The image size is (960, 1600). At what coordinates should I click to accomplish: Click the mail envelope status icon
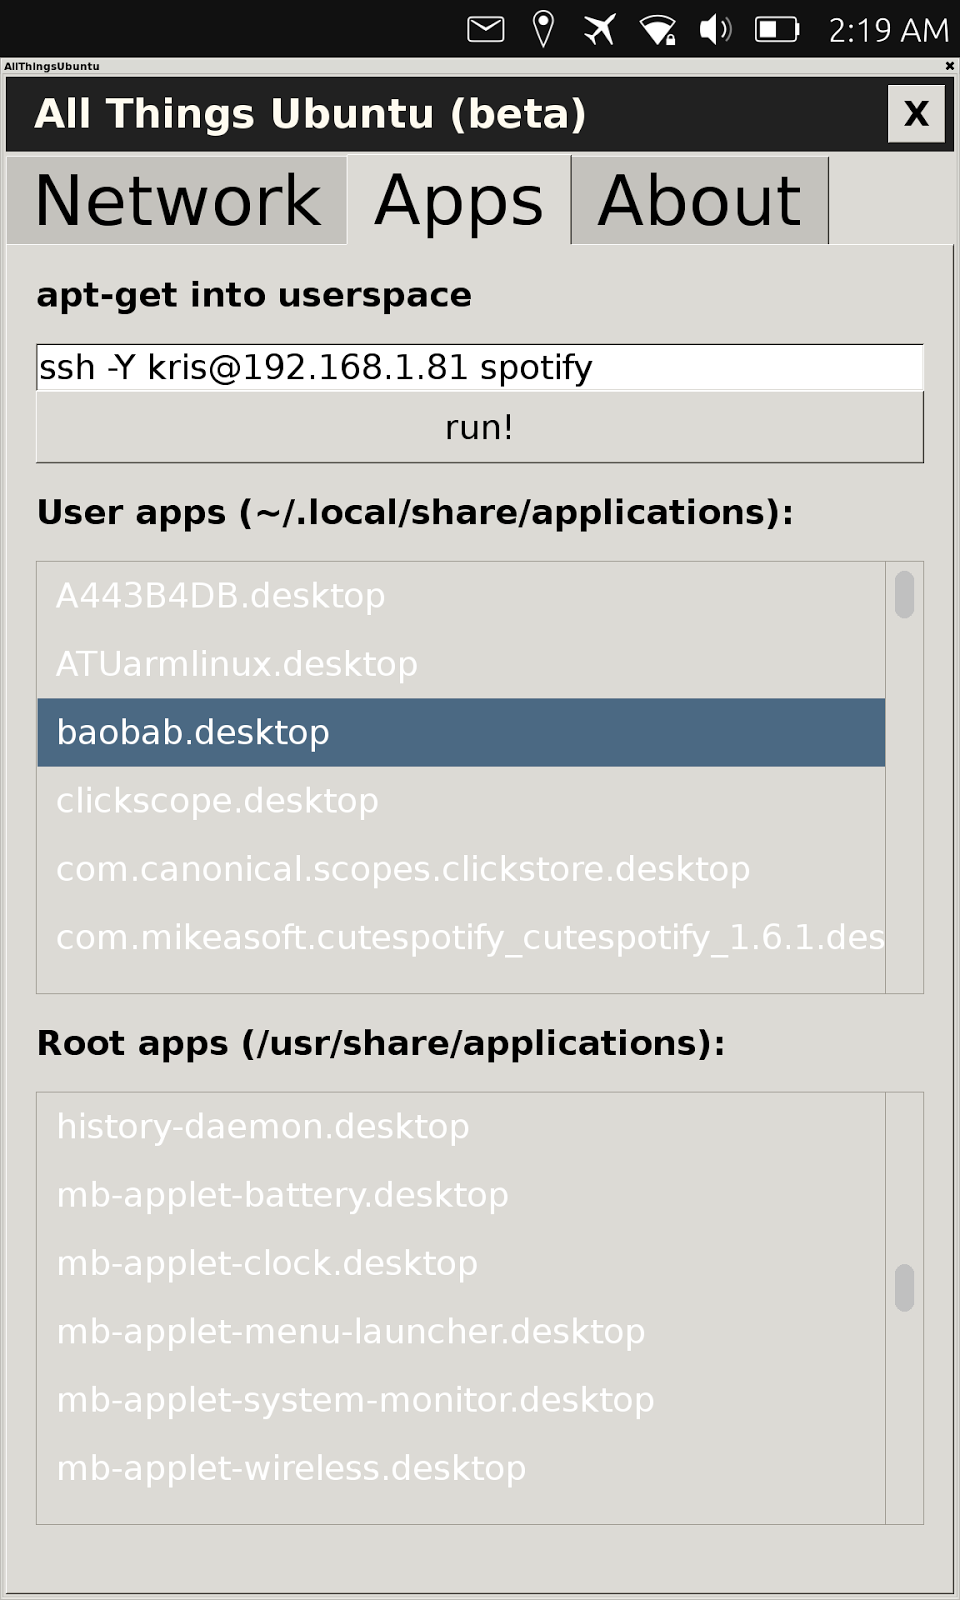coord(486,29)
